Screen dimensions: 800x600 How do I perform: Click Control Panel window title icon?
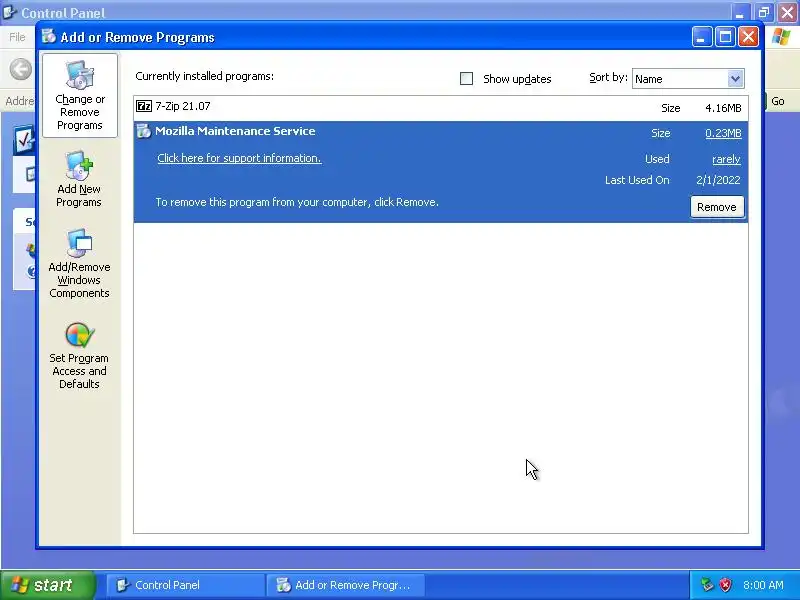[10, 12]
